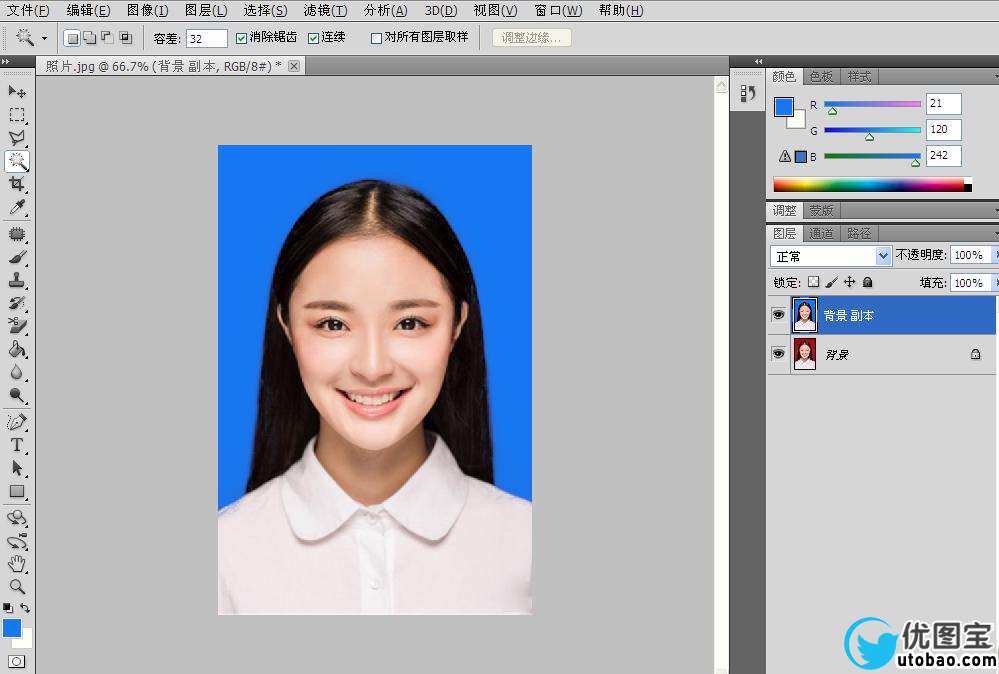Select the History Brush tool
The width and height of the screenshot is (999, 674).
(17, 303)
